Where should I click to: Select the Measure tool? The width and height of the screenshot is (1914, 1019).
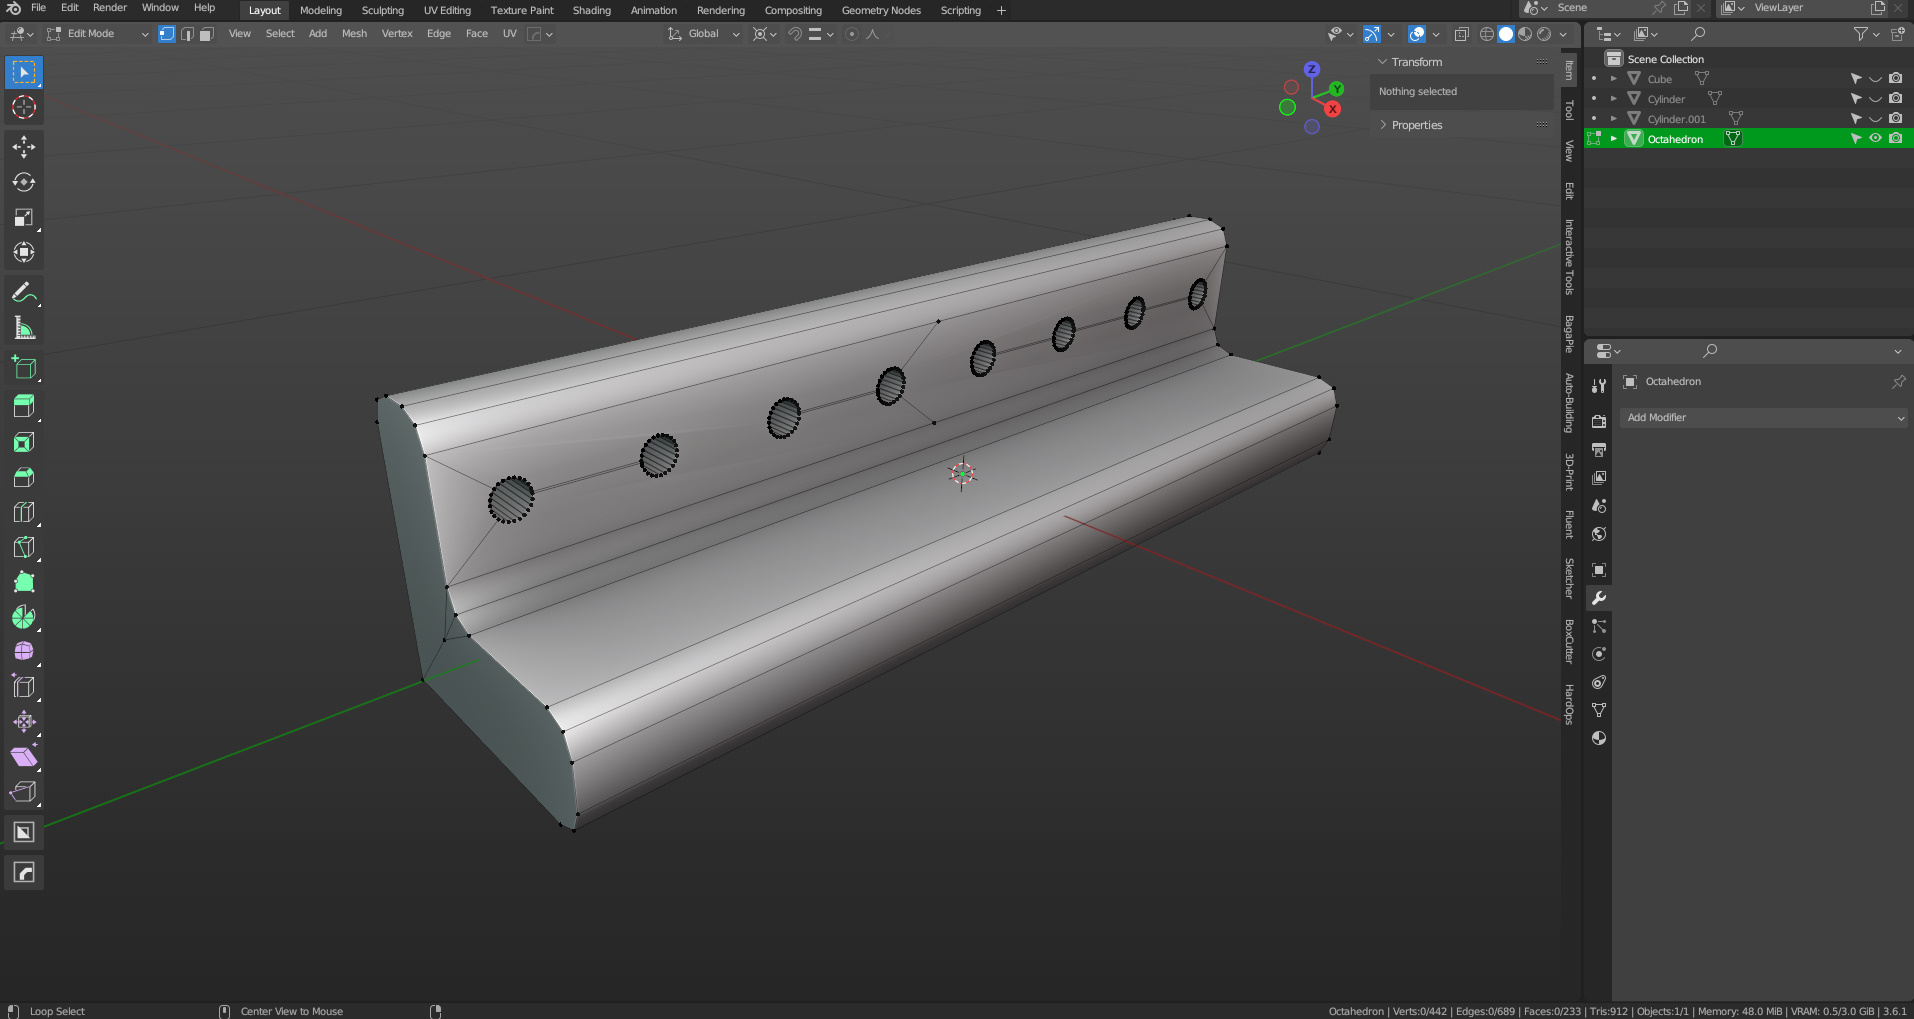pyautogui.click(x=24, y=328)
